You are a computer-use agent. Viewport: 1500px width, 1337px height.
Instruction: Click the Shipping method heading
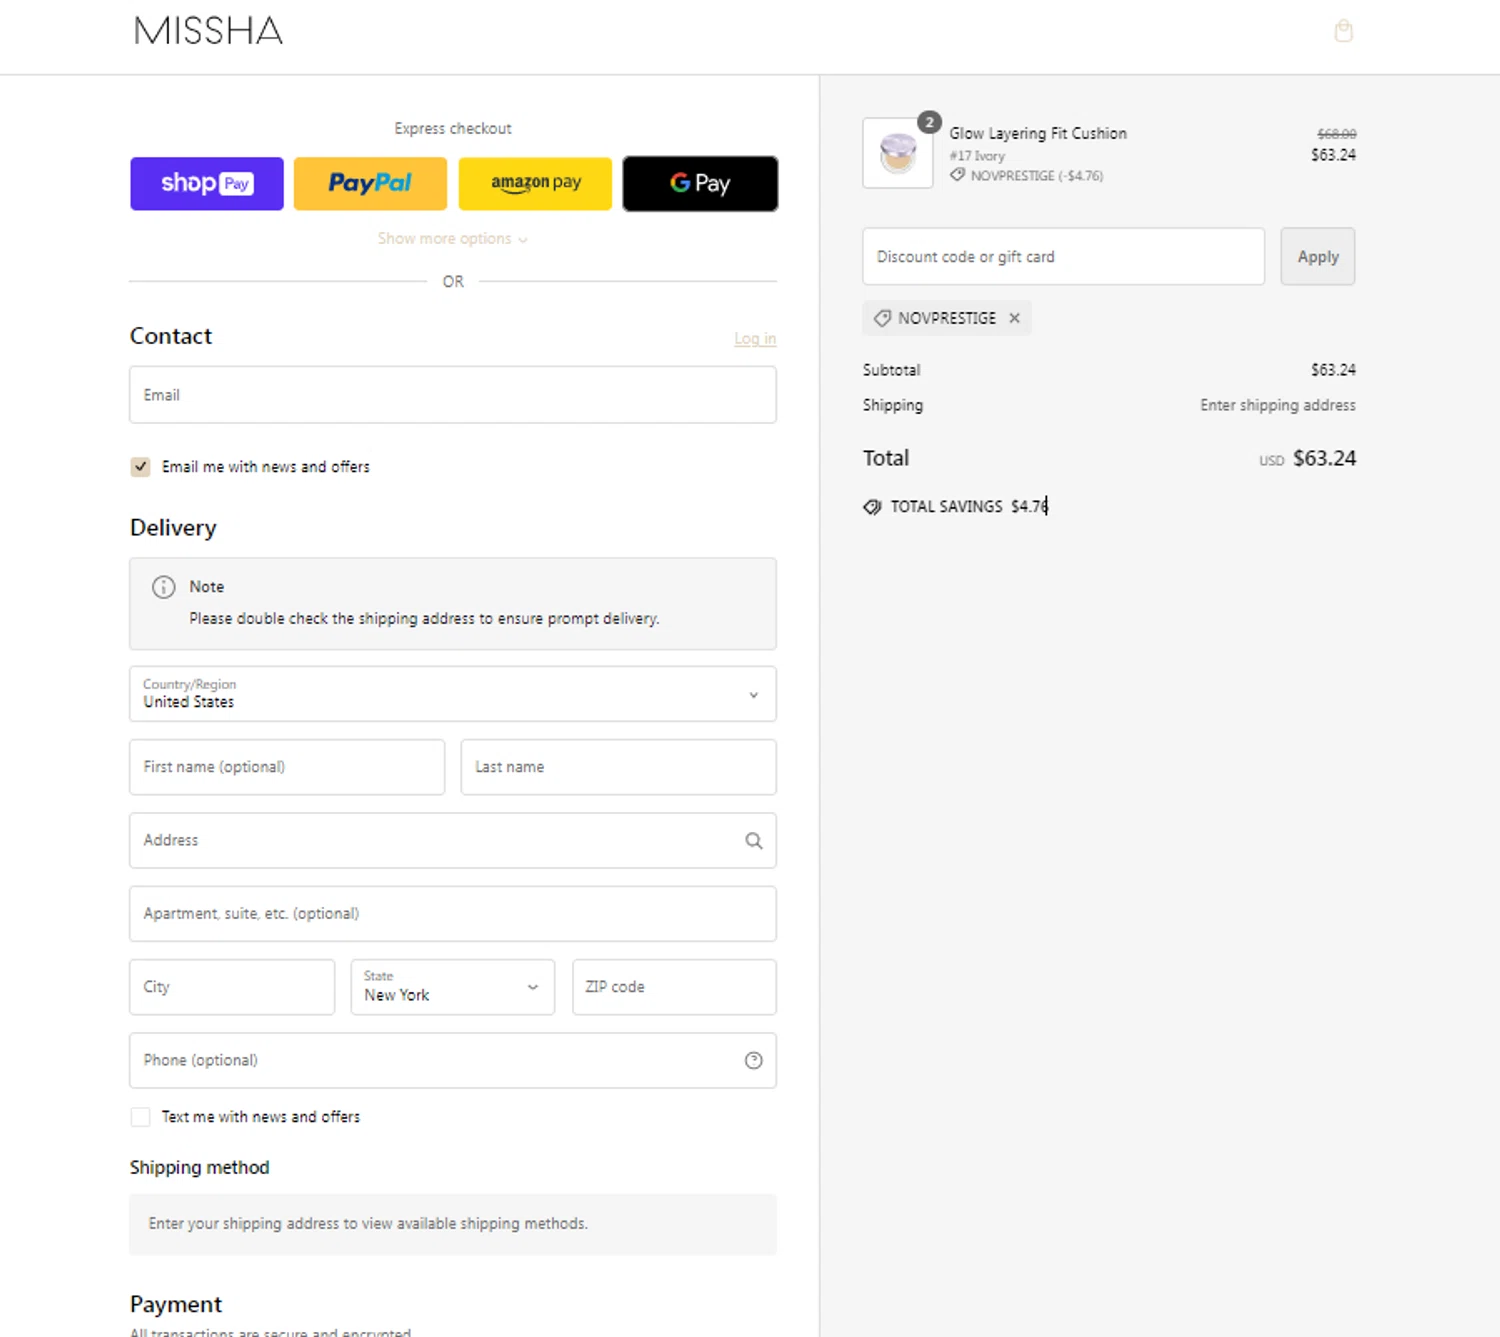pyautogui.click(x=199, y=1168)
